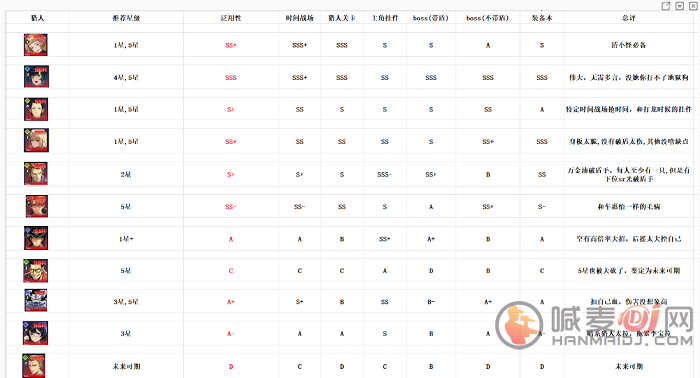
Task: Click the 特定时间战场抢时间 summary cell
Action: coord(629,109)
